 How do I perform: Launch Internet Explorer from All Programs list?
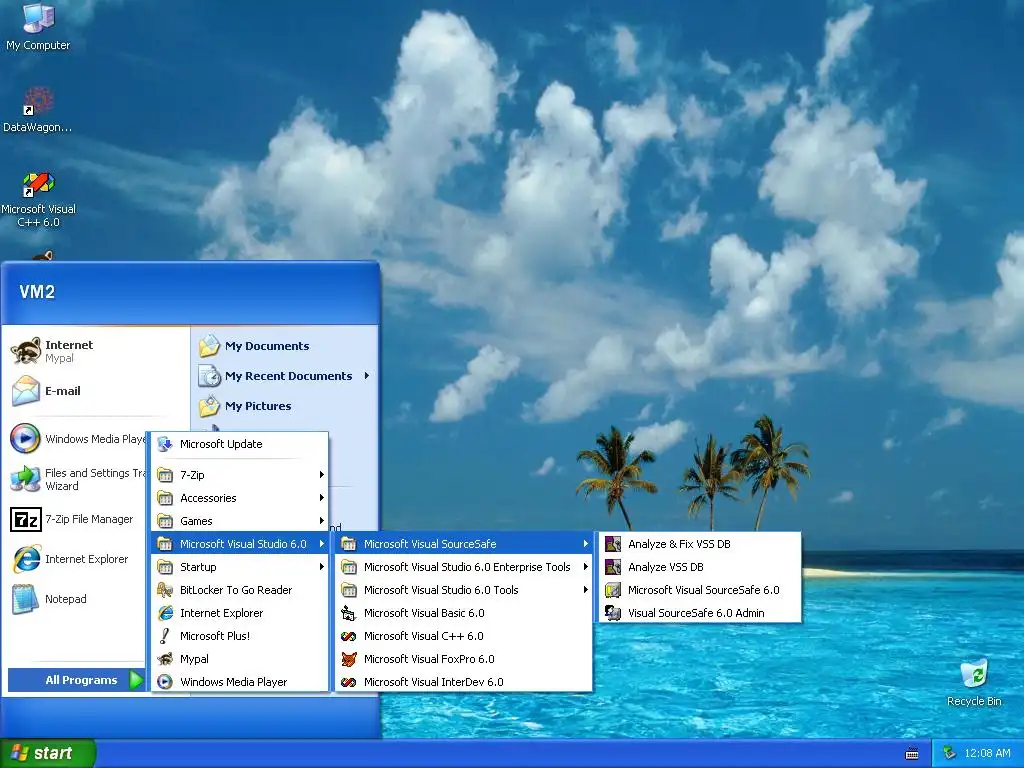click(x=240, y=613)
